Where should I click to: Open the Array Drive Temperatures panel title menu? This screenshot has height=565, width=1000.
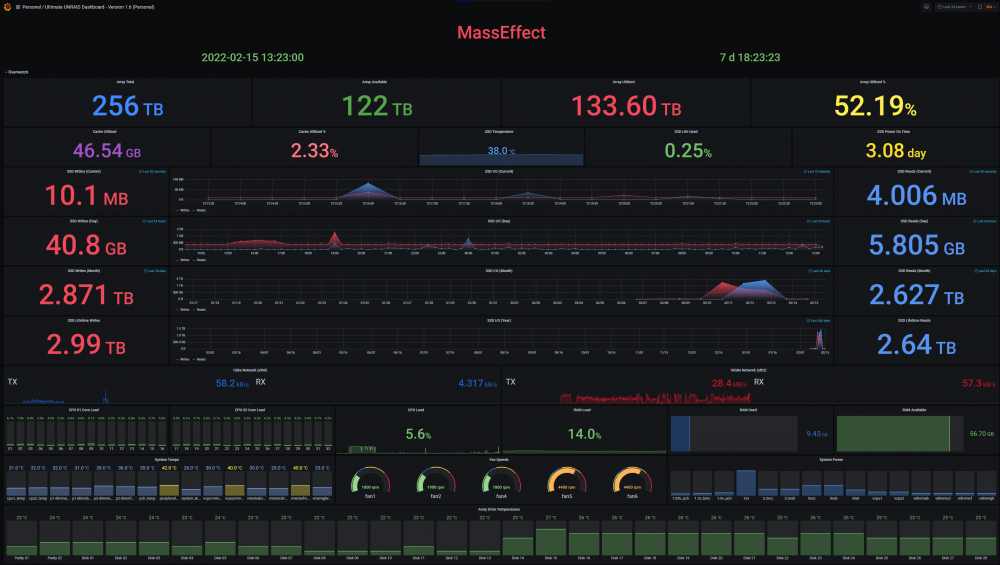499,510
